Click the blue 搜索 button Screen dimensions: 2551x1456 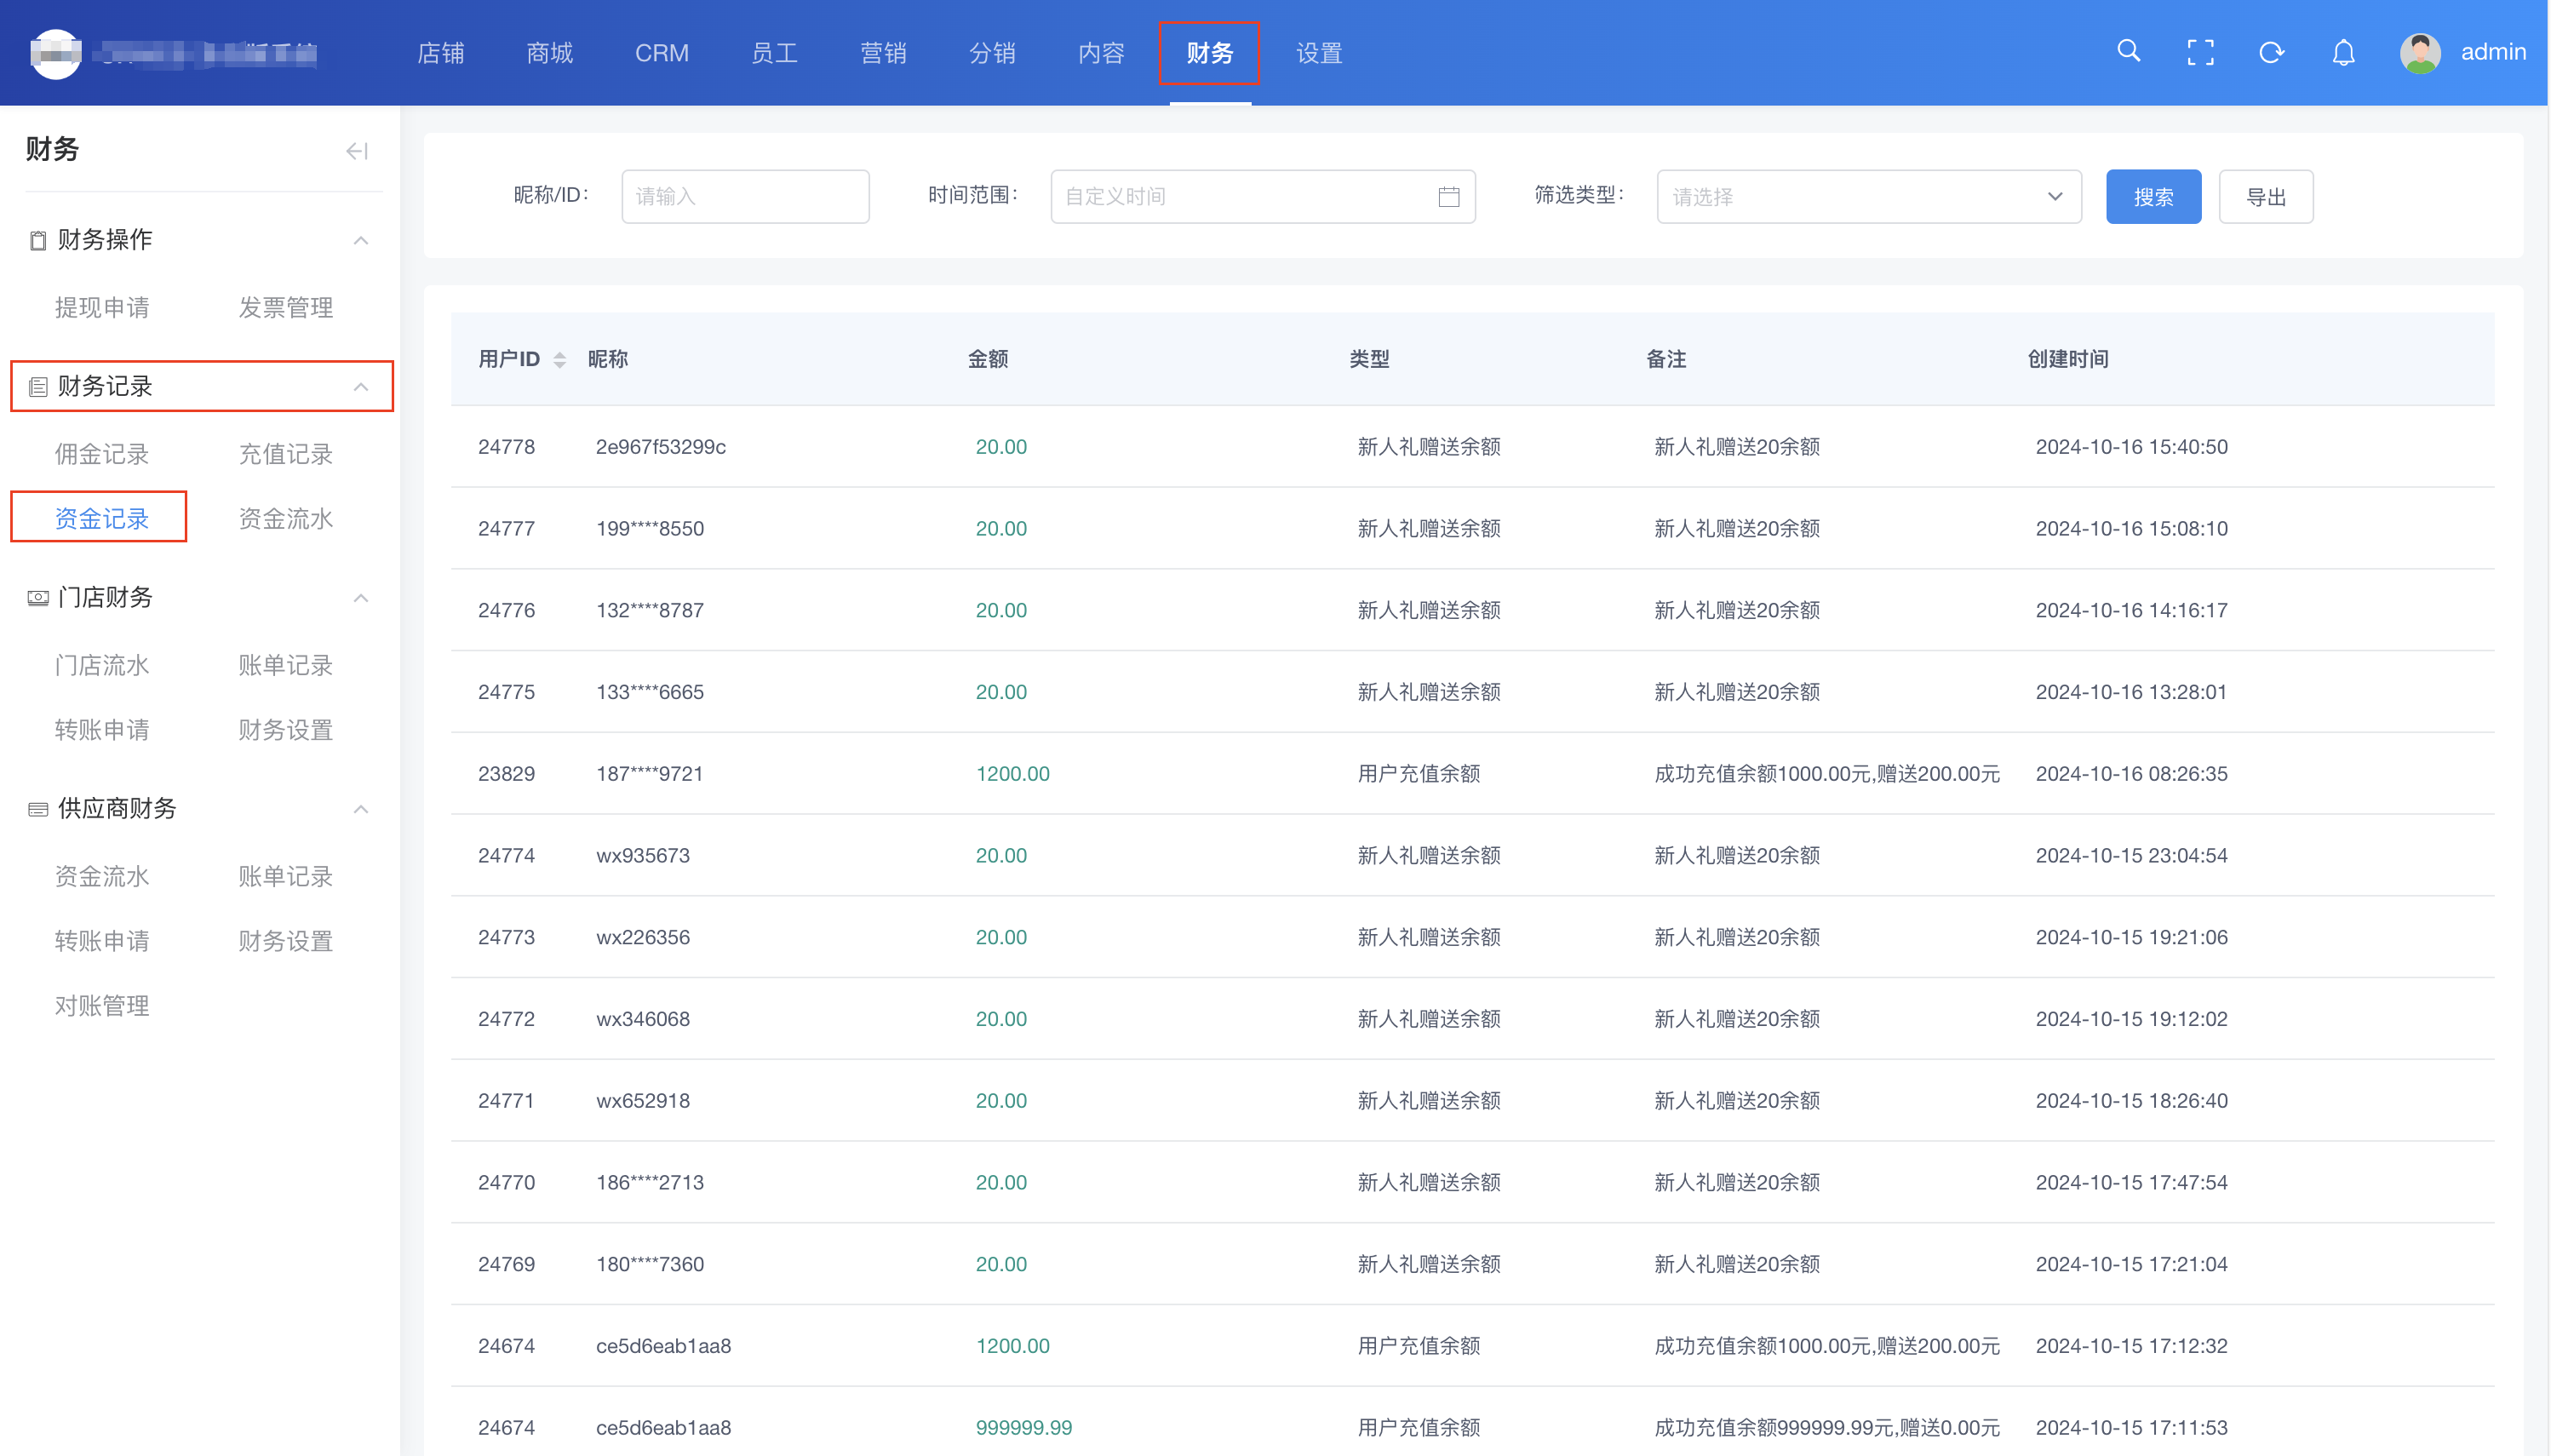(x=2153, y=196)
